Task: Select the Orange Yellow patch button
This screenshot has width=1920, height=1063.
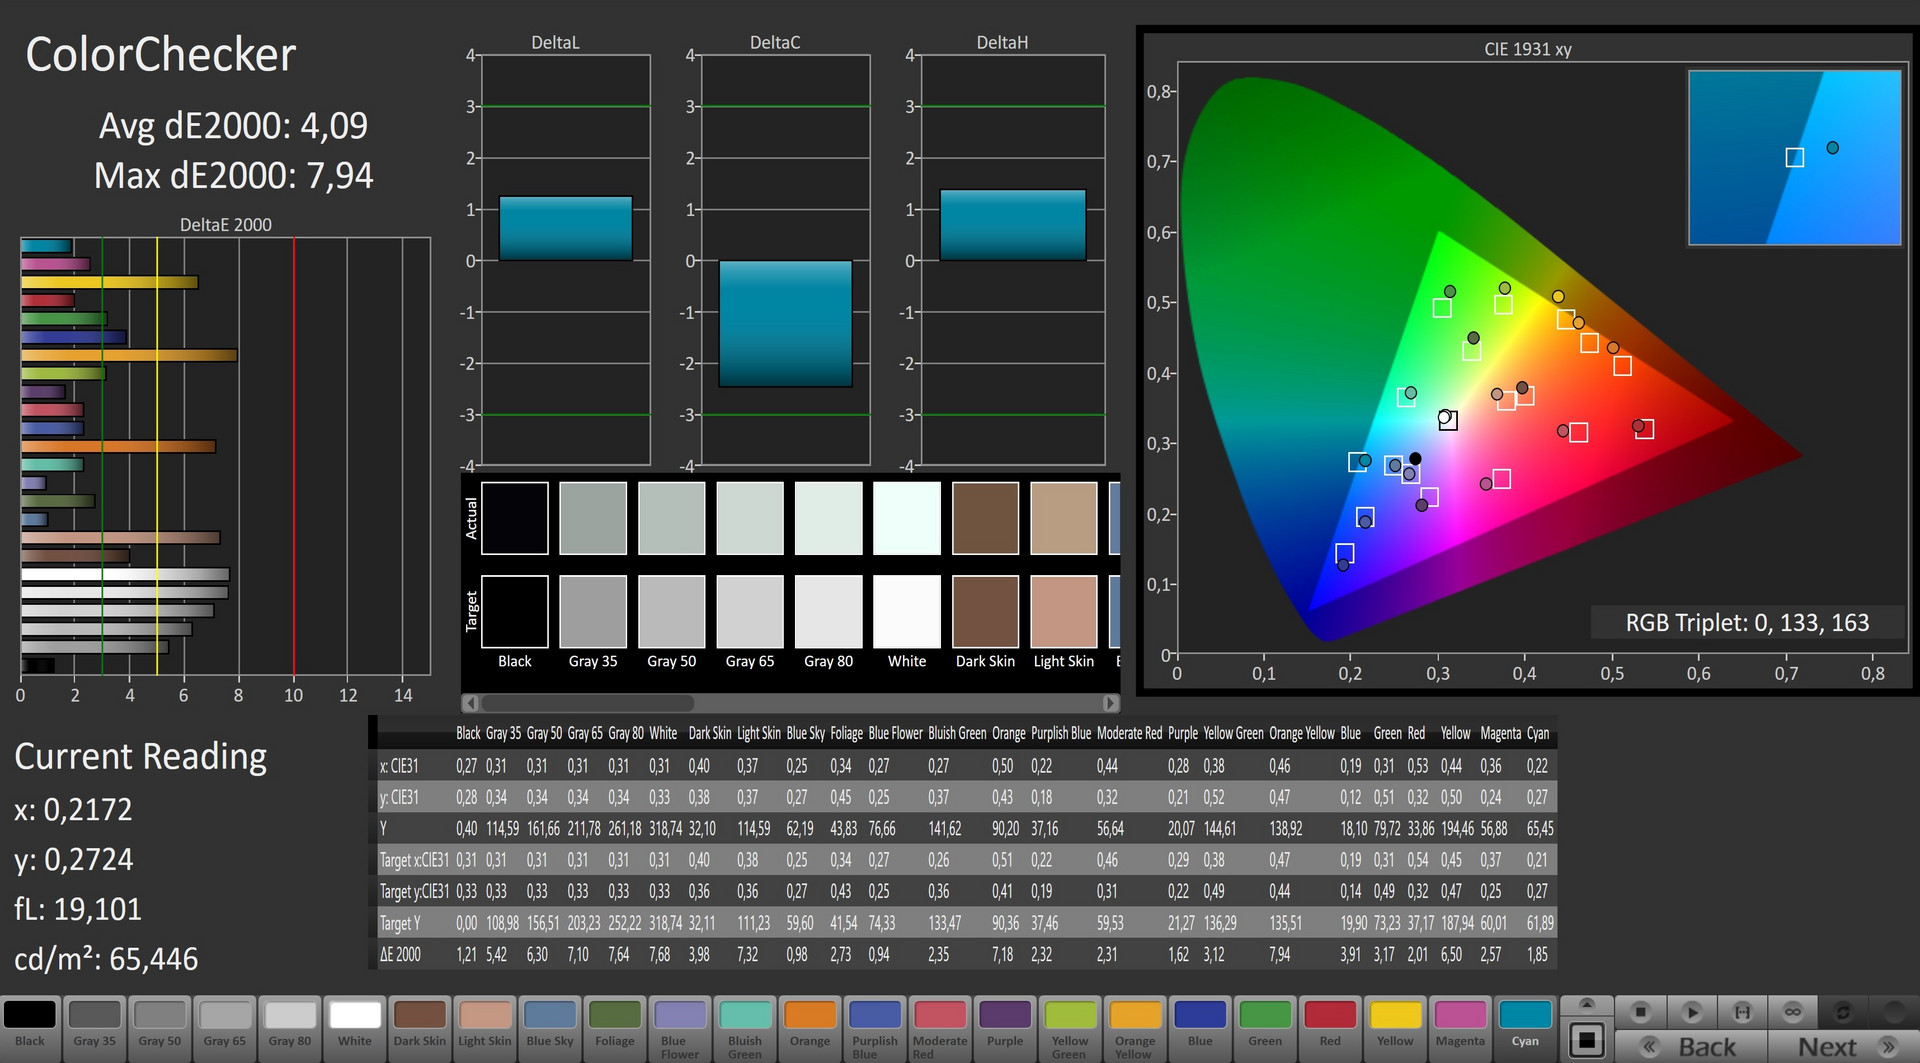Action: 1135,1028
